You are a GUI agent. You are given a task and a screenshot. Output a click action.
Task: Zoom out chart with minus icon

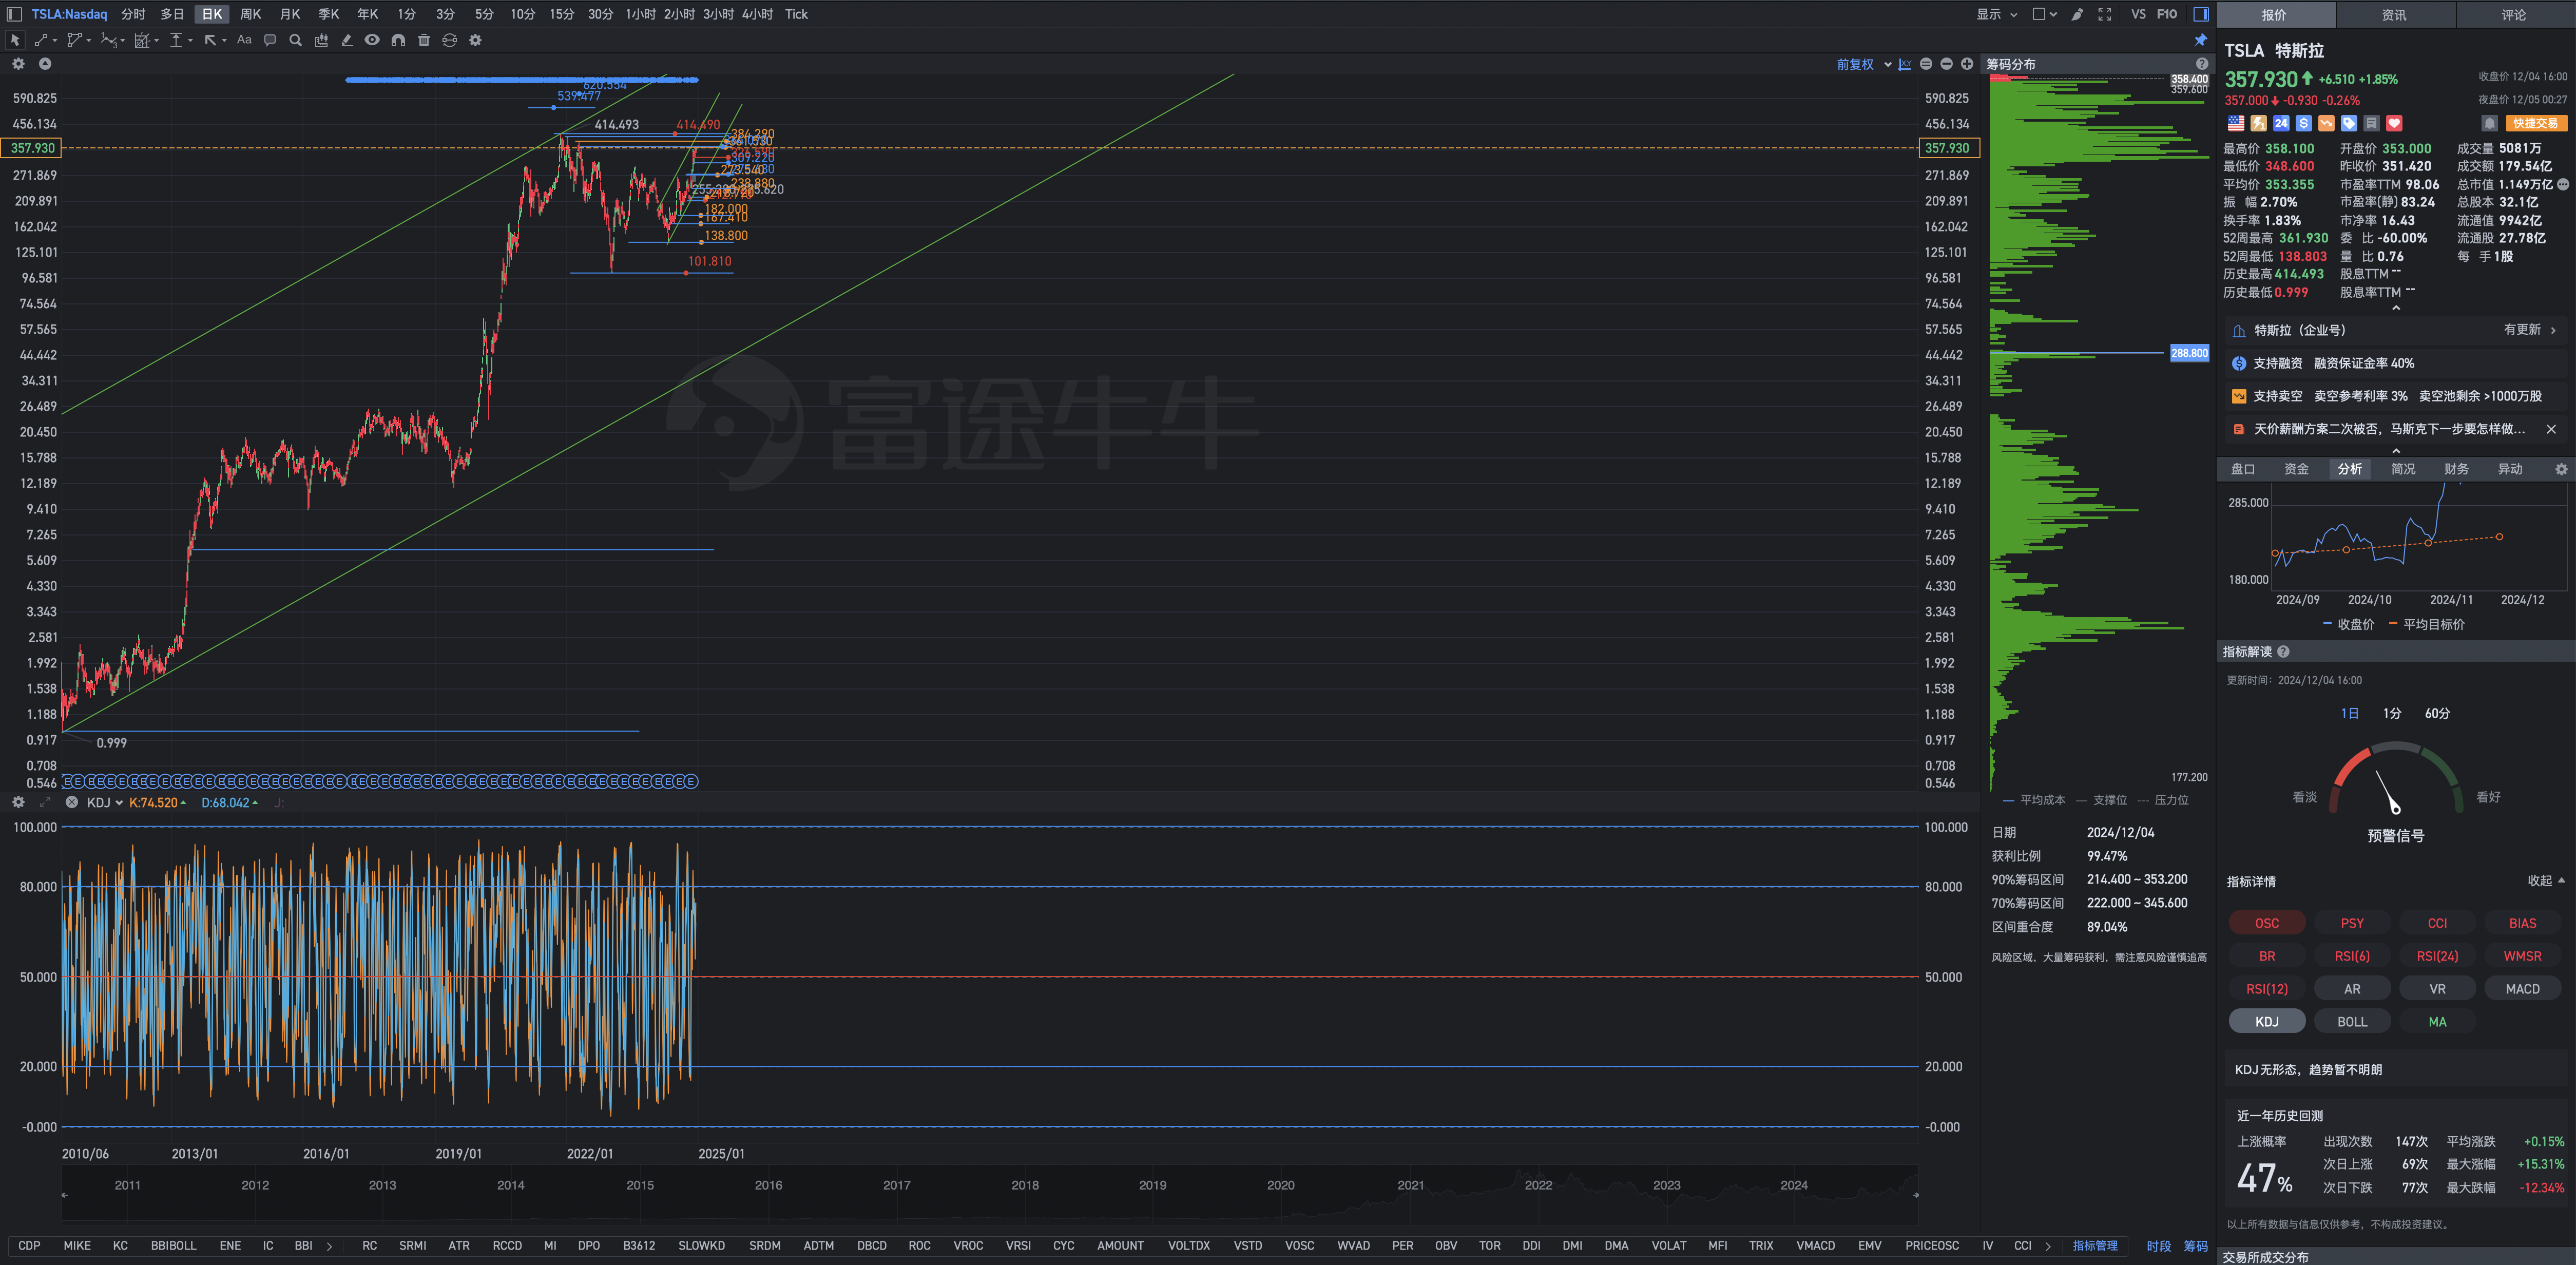pos(1946,64)
